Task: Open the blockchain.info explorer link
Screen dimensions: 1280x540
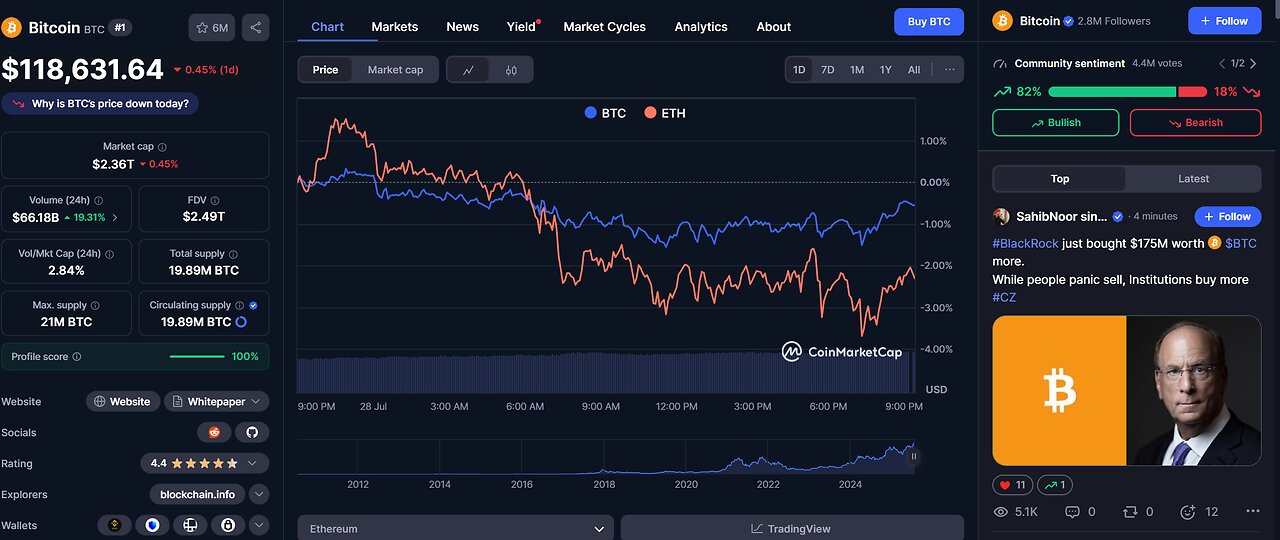Action: click(x=198, y=494)
